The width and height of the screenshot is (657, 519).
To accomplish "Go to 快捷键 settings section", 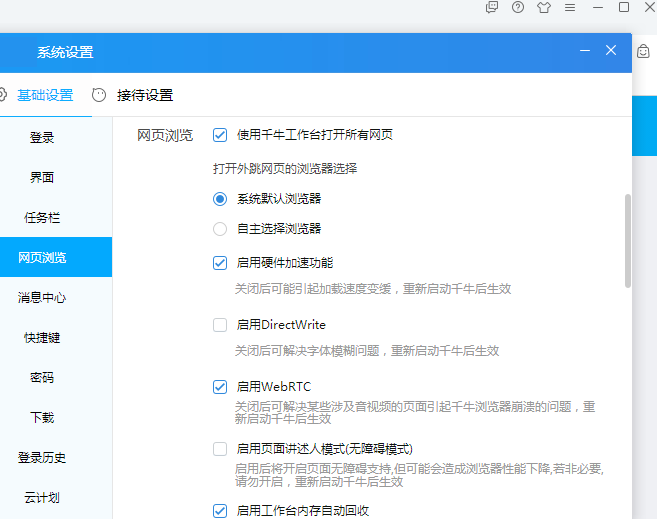I will tap(42, 337).
